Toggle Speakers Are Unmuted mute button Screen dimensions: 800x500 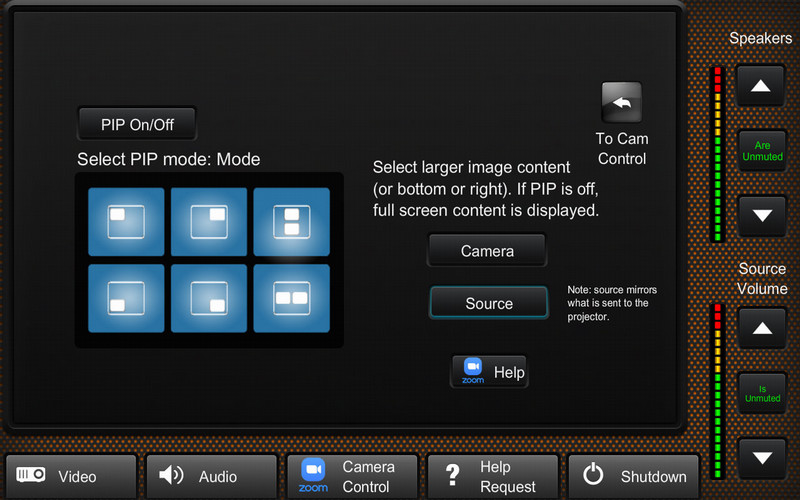(x=762, y=151)
